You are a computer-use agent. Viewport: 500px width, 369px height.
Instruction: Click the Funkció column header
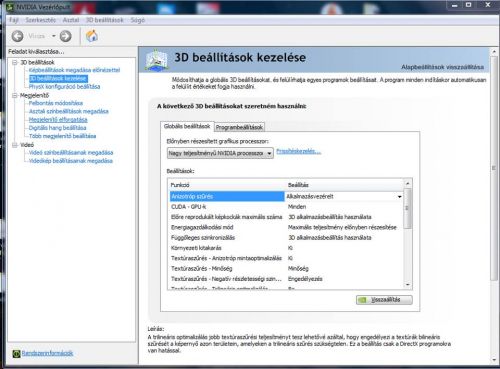227,185
